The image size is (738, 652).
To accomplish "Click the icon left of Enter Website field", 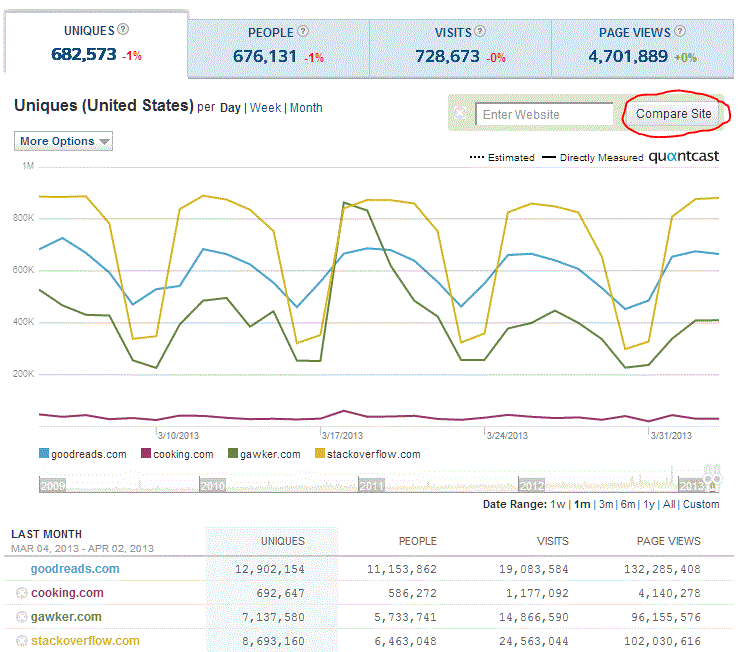I will click(461, 114).
